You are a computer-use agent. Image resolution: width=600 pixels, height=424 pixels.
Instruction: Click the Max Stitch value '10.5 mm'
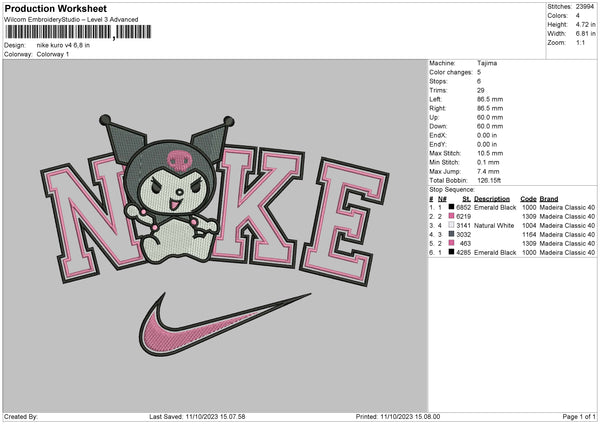pos(488,153)
